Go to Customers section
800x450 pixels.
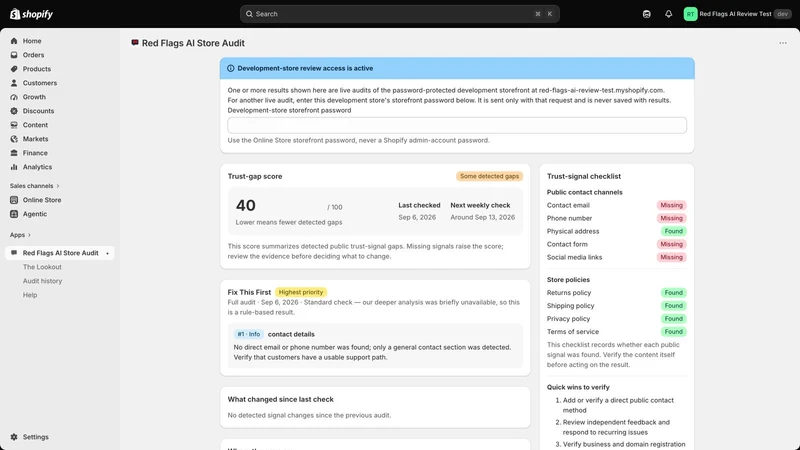click(x=40, y=83)
